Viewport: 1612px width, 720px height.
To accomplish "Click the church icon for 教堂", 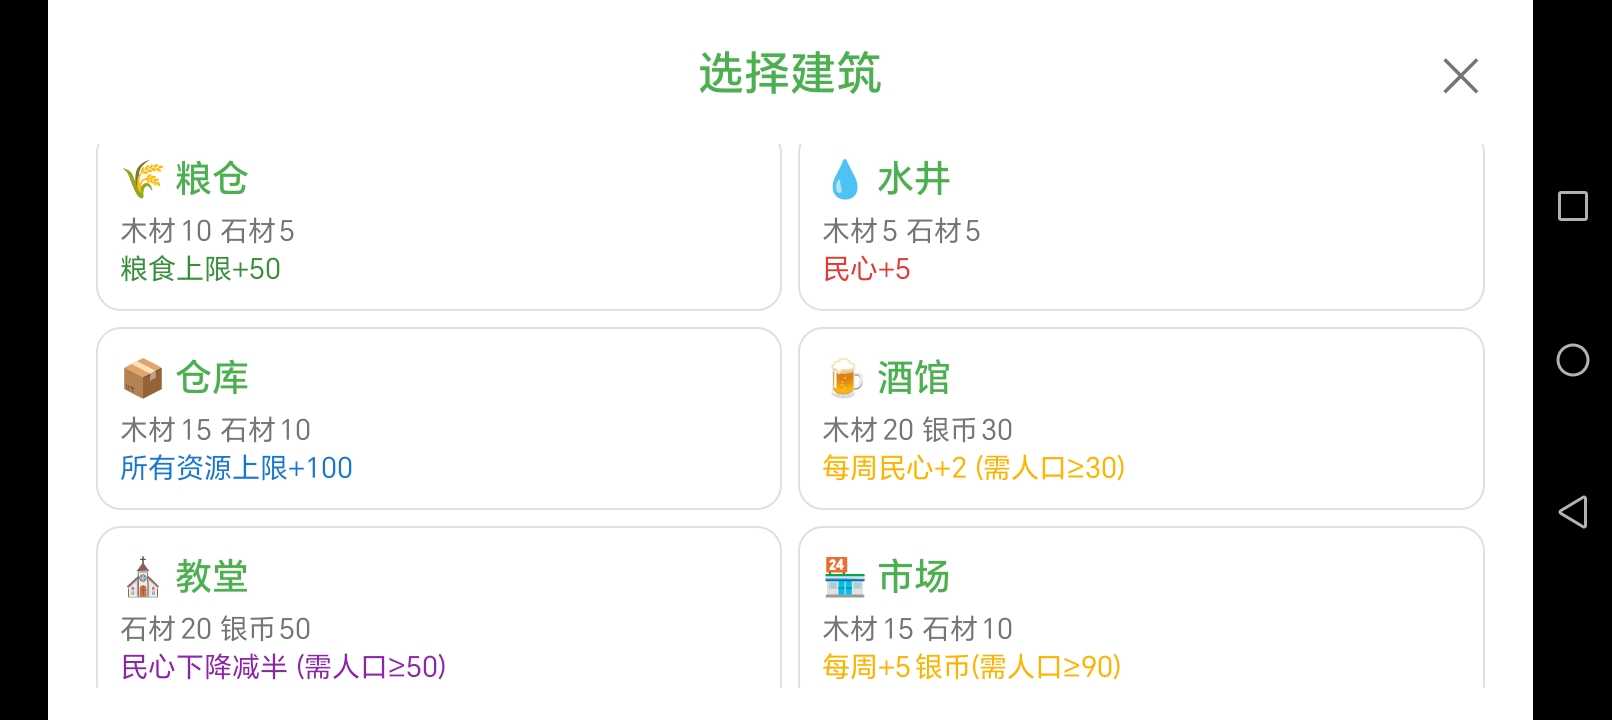I will [142, 577].
